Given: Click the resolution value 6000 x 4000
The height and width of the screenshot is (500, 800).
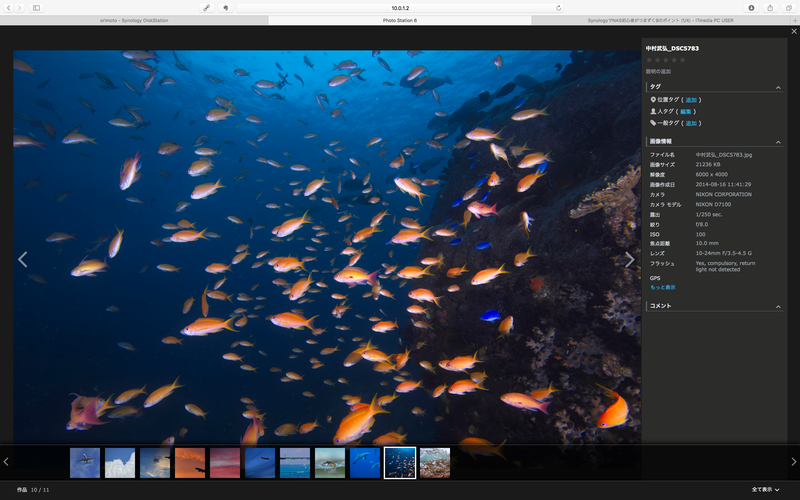Looking at the screenshot, I should (x=711, y=174).
